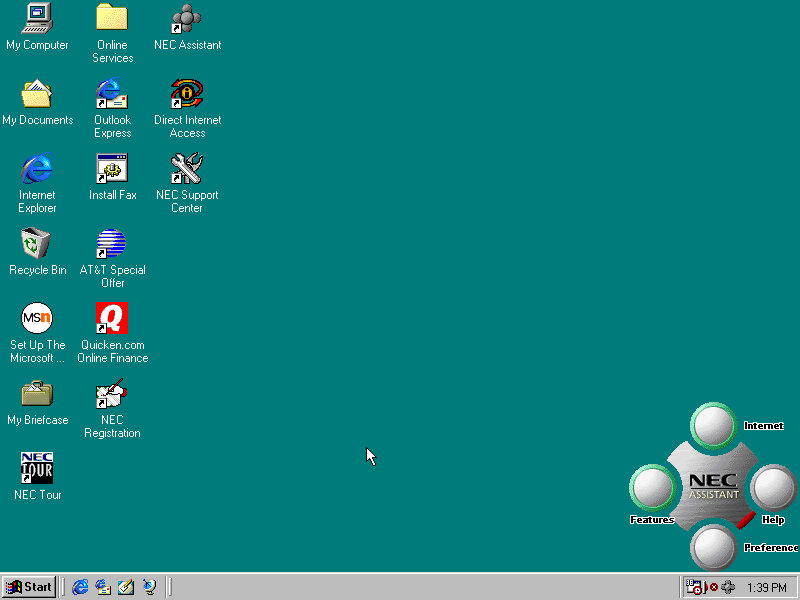
Task: Open Preference from the NEC Assistant dial
Action: coord(713,546)
